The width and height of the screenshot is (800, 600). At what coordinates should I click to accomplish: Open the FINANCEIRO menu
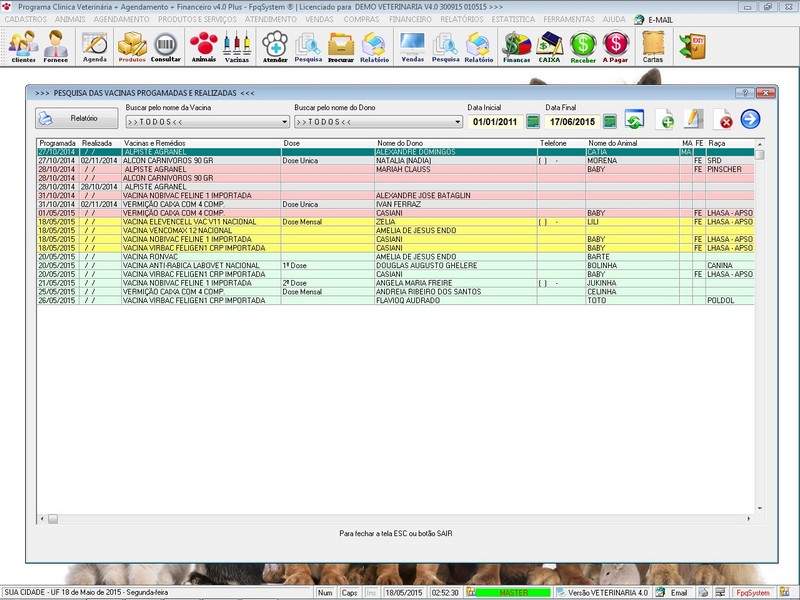tap(410, 19)
